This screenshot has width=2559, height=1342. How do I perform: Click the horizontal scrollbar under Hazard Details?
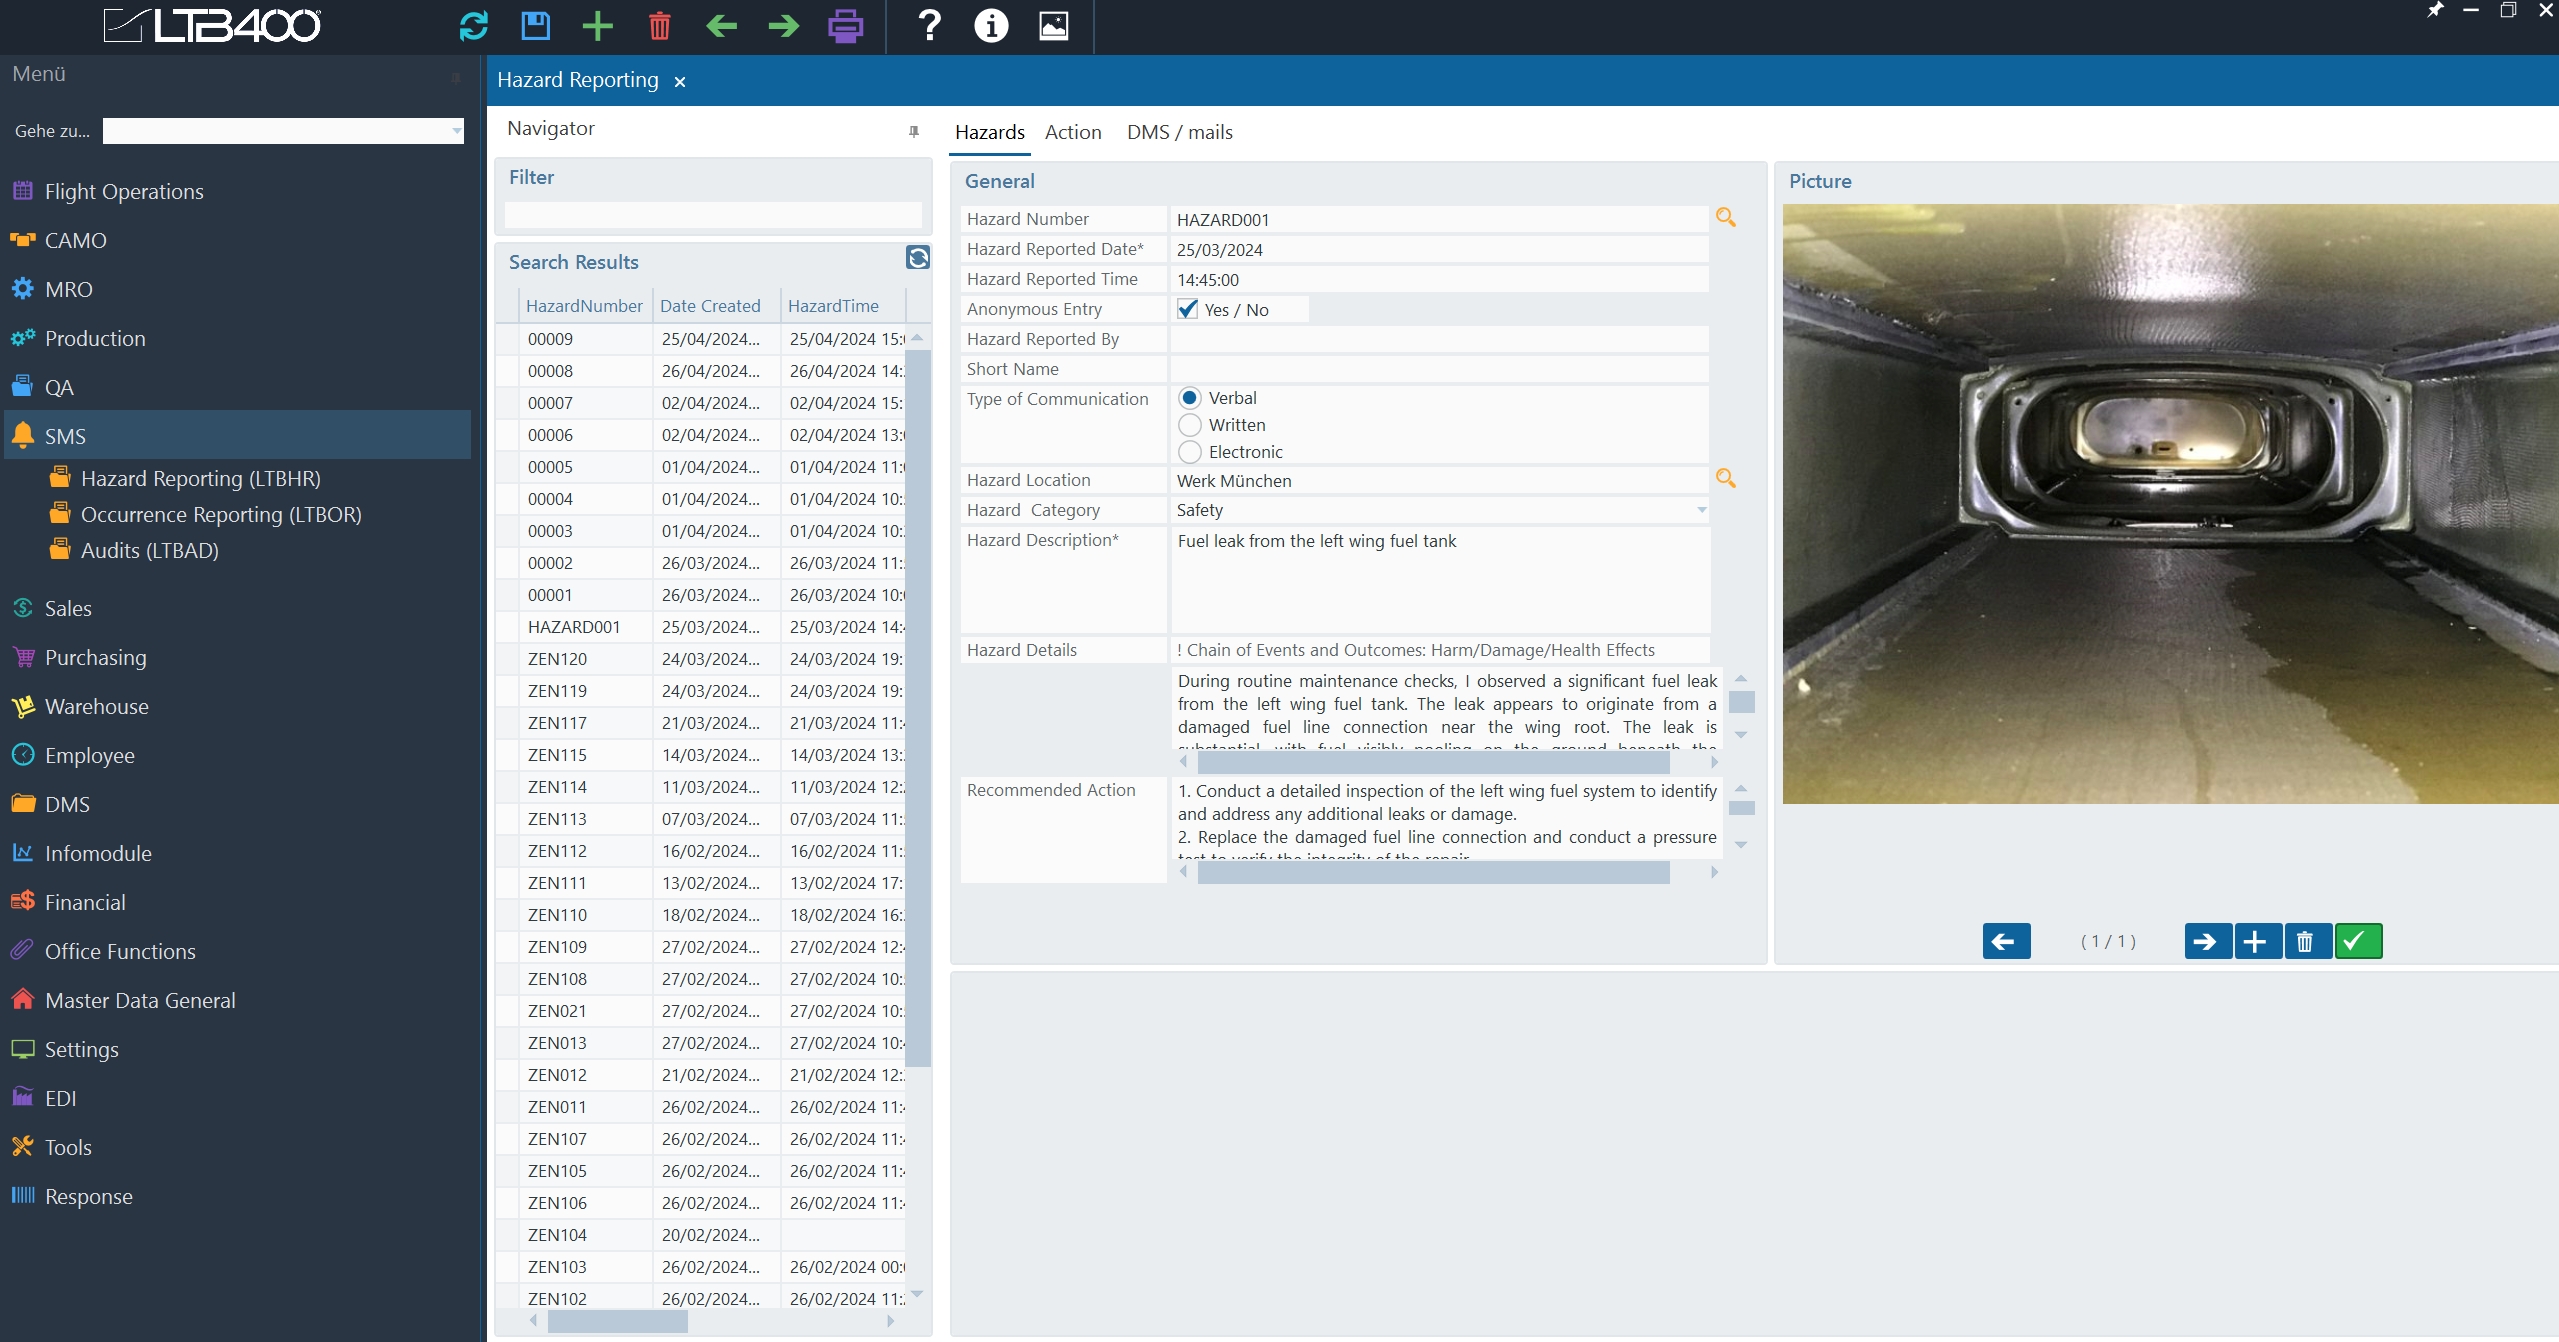(x=1432, y=763)
